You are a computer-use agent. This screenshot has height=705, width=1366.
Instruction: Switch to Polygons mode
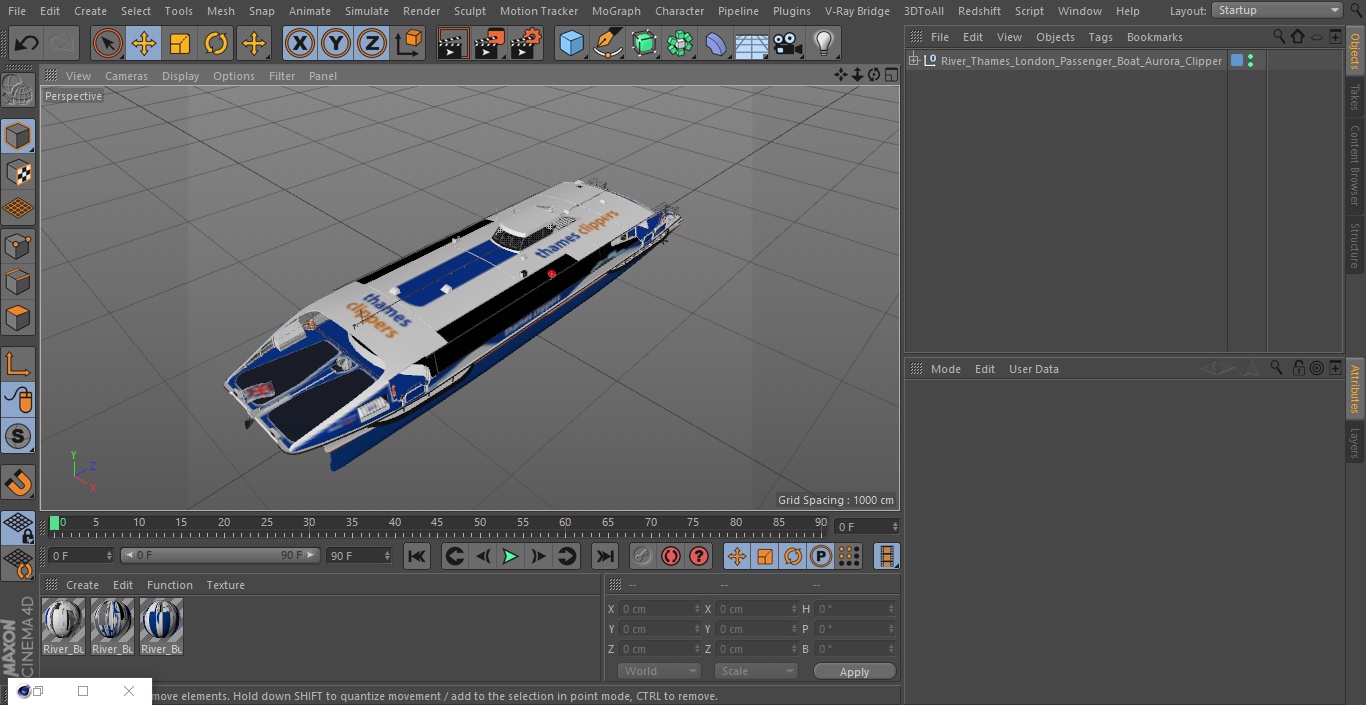tap(18, 318)
